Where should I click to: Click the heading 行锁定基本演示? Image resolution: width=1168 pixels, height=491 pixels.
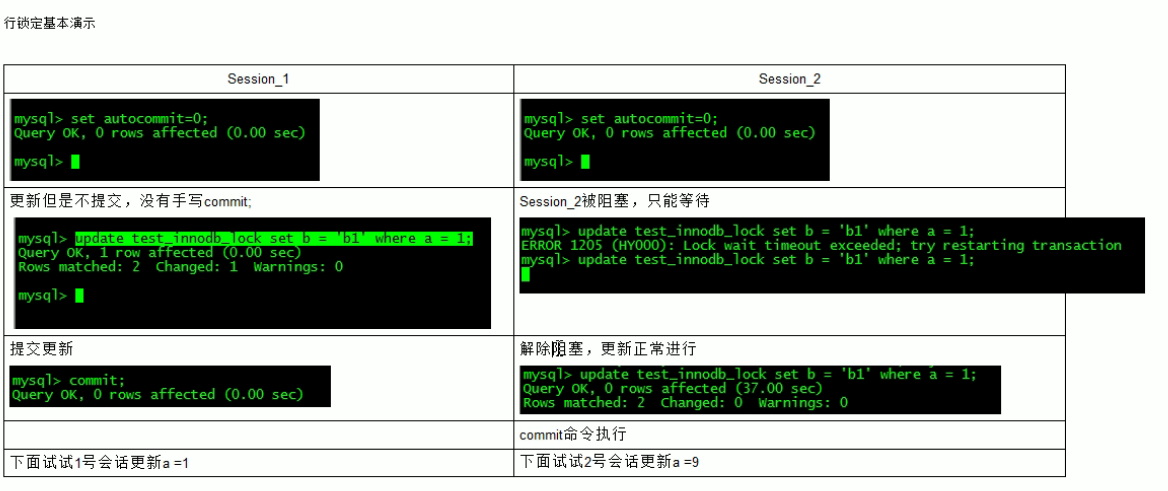click(x=49, y=23)
